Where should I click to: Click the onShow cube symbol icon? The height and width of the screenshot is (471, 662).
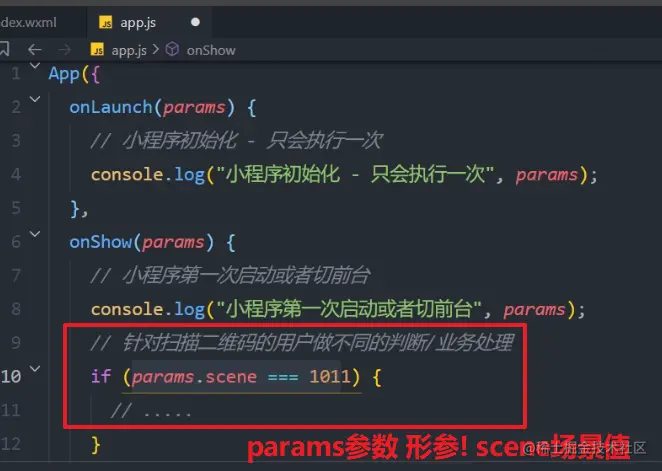(x=172, y=49)
